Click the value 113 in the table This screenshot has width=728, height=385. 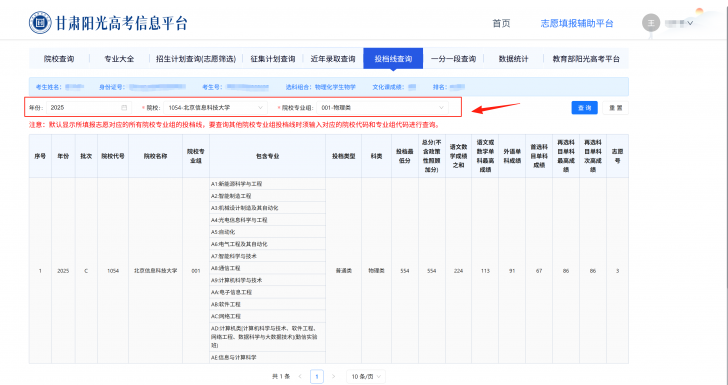pos(485,271)
